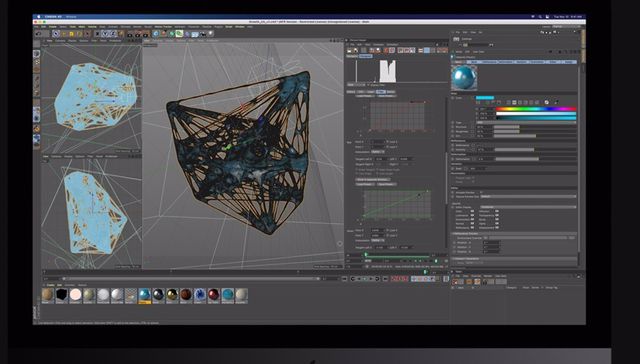Switch to the Histogram tab in Picture Viewer
This screenshot has height=364, width=640.
[x=365, y=56]
